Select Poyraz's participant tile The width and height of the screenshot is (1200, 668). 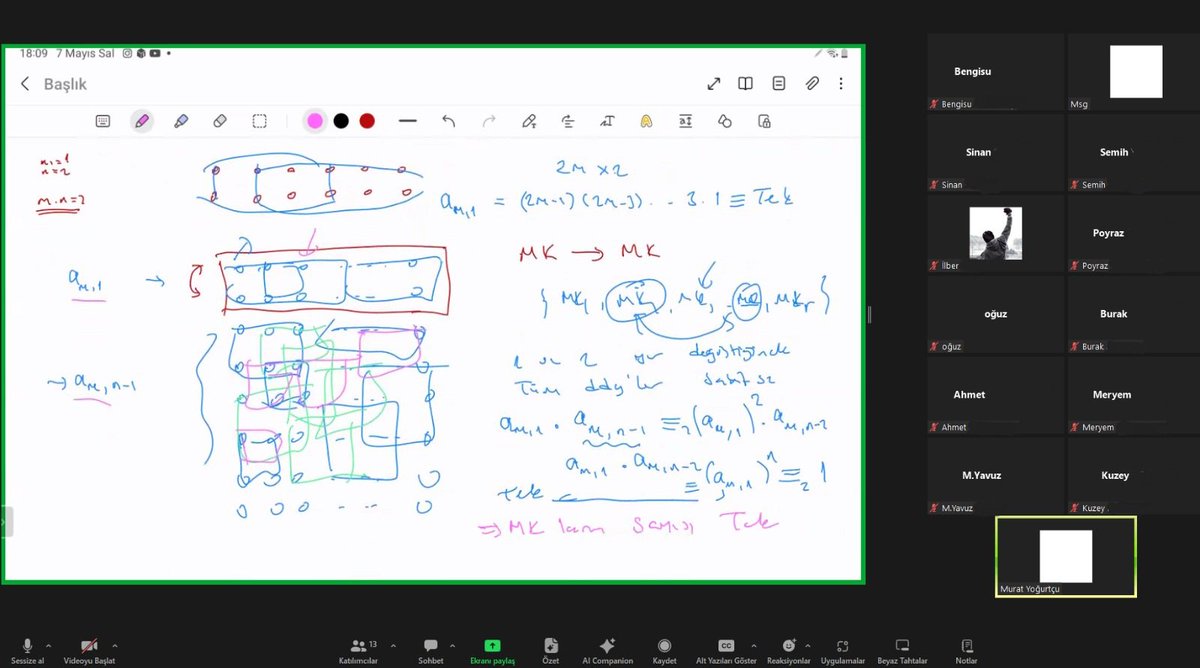click(1134, 233)
